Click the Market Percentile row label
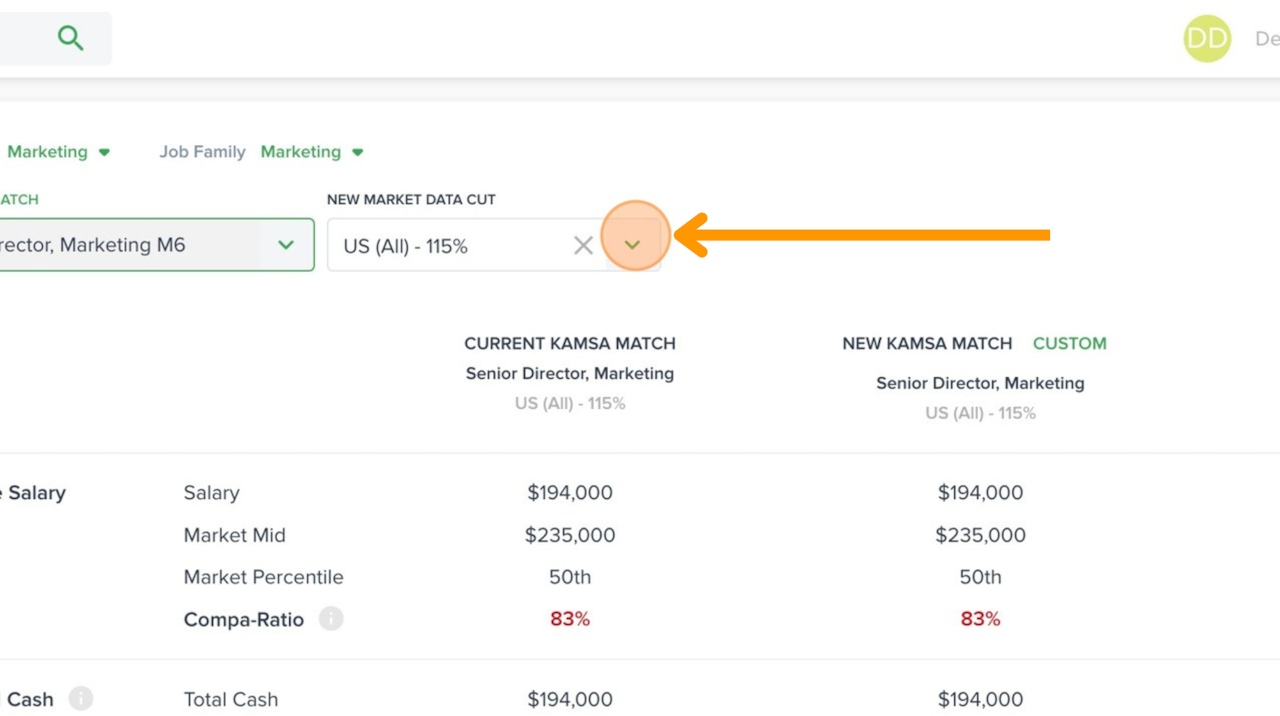Screen dimensions: 1280x716 tap(263, 577)
